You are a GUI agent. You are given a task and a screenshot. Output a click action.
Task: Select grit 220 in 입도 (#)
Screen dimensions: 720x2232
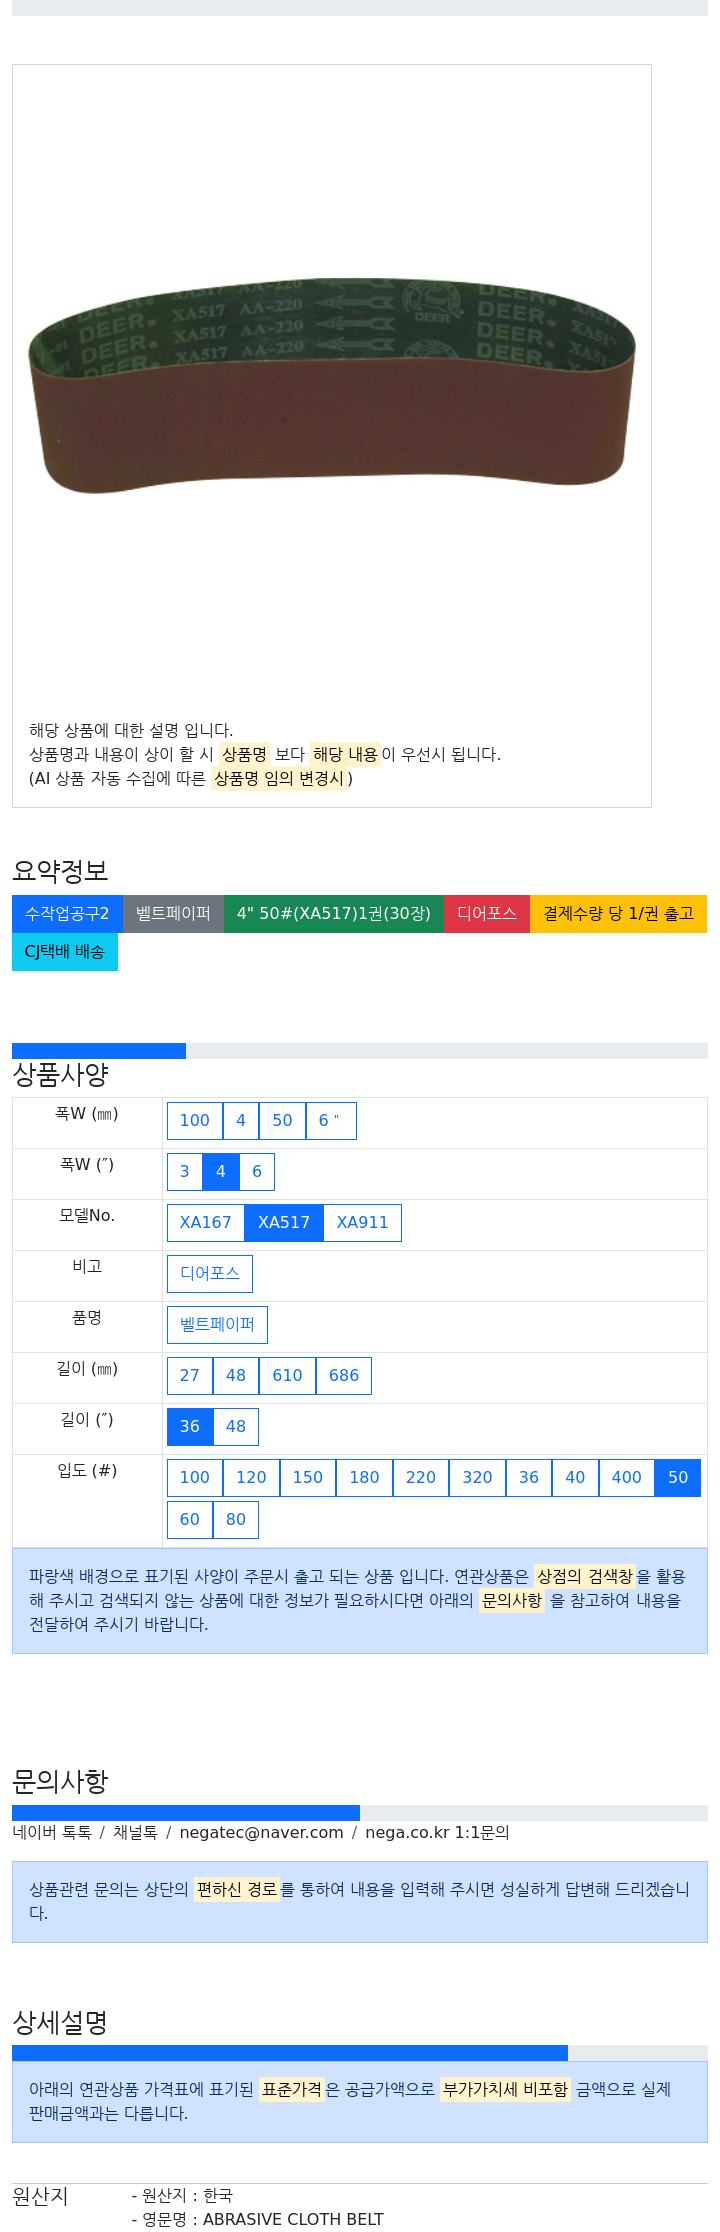click(421, 1478)
